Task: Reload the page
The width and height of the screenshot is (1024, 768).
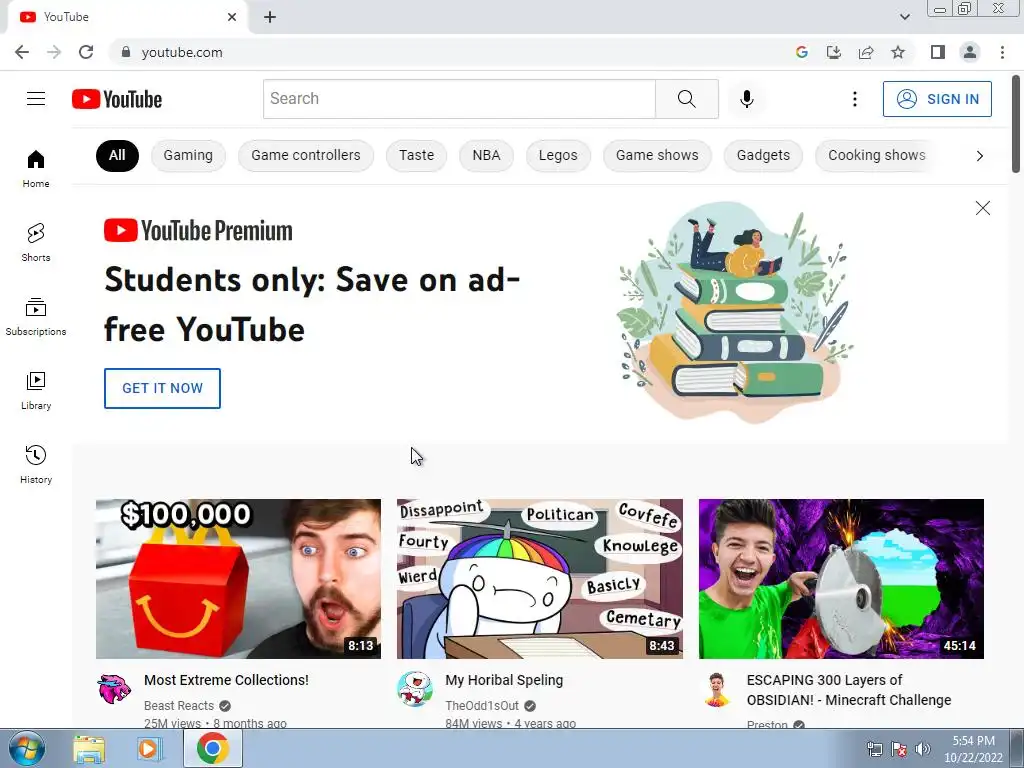Action: click(x=86, y=52)
